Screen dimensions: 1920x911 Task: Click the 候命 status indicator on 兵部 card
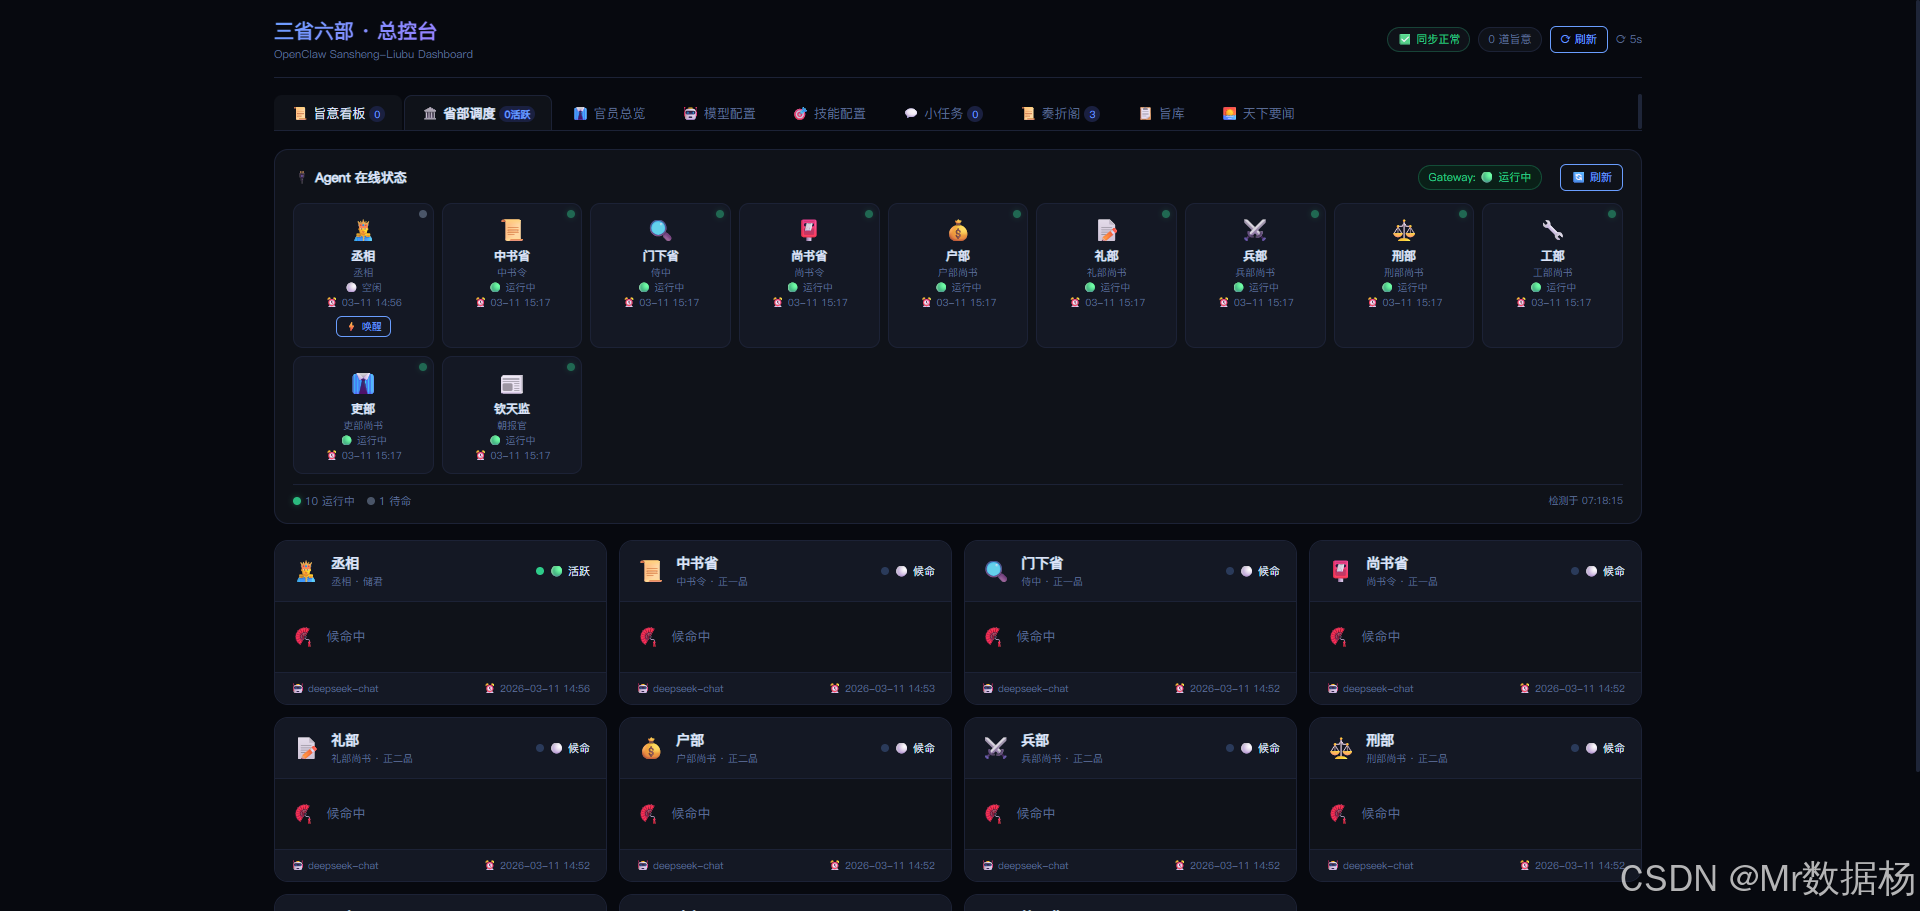click(x=1253, y=748)
